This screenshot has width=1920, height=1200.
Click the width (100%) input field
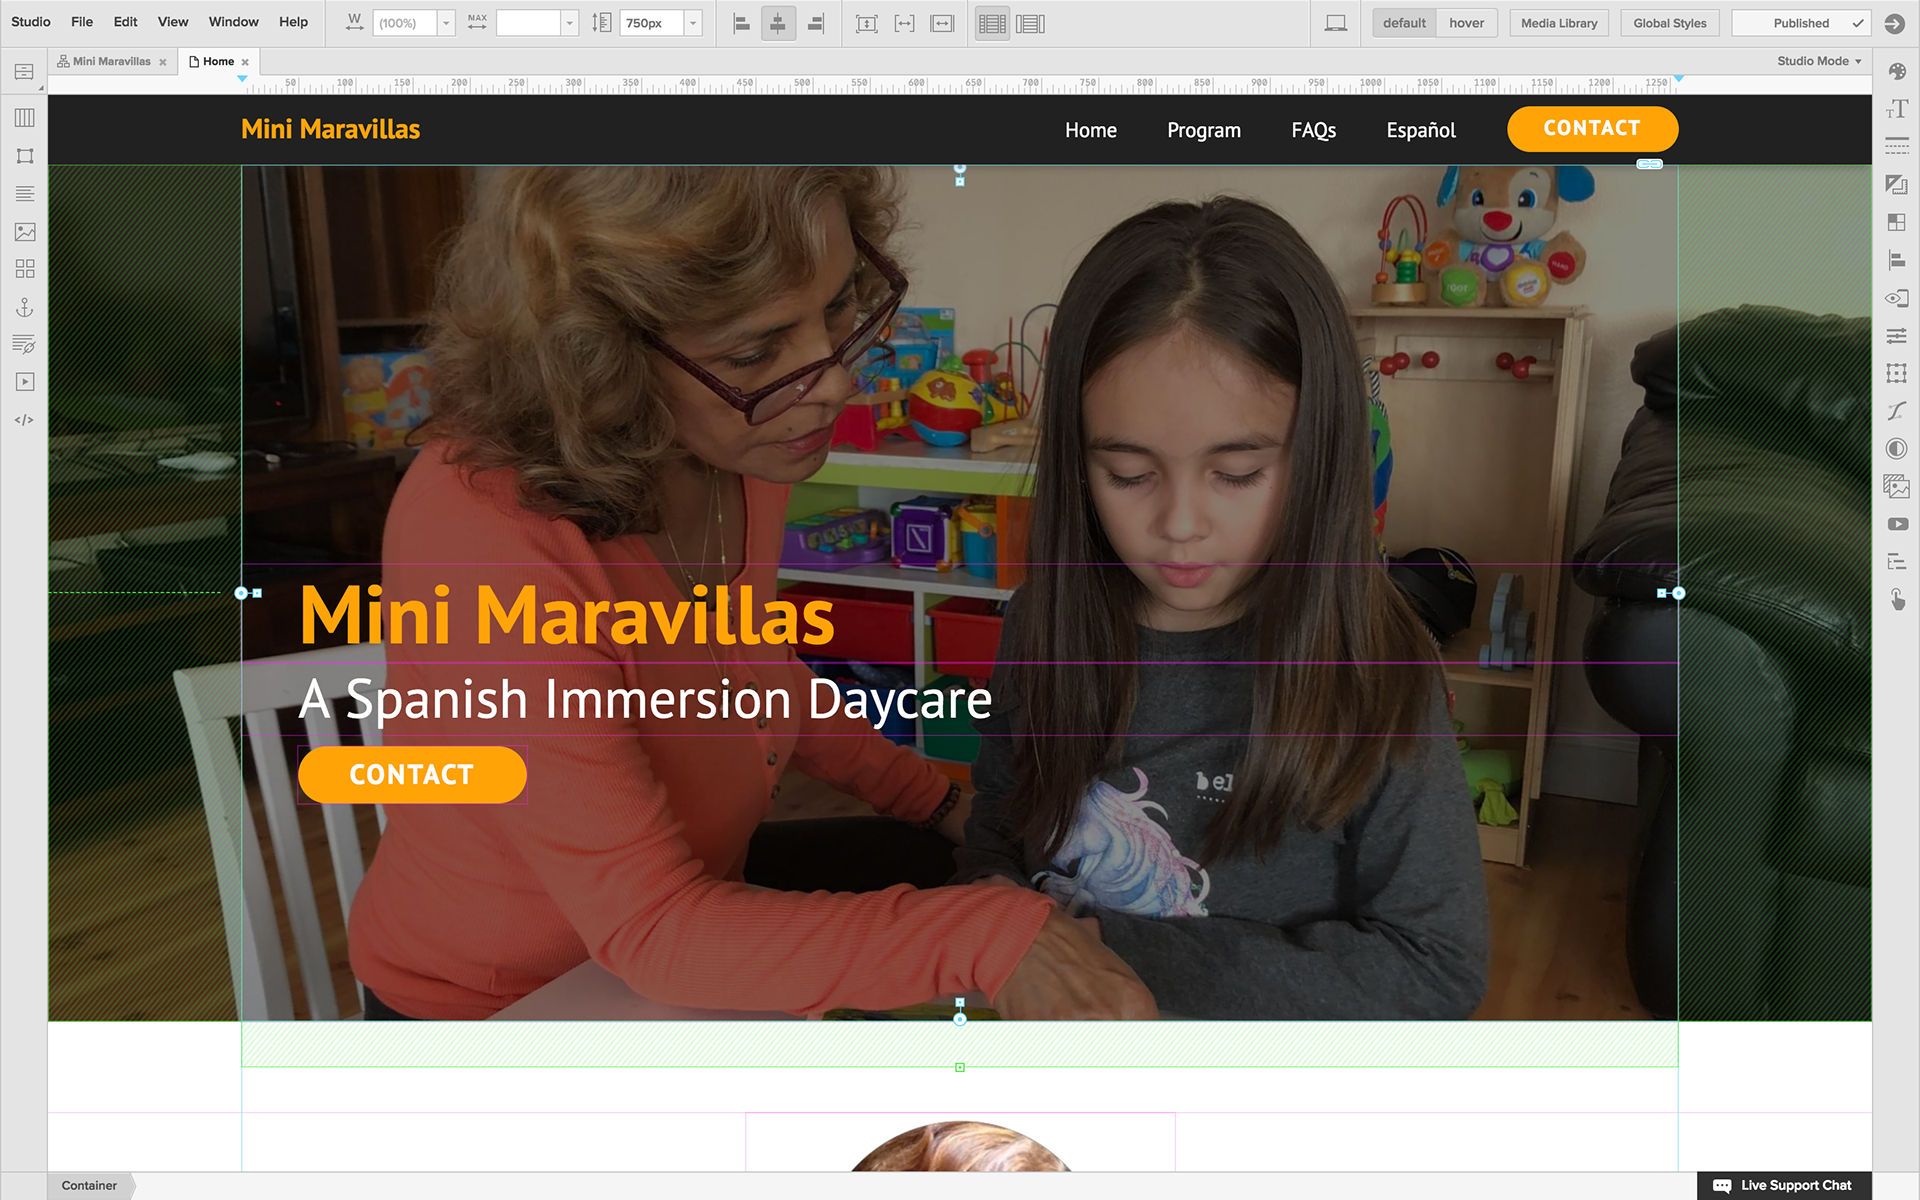pos(405,23)
